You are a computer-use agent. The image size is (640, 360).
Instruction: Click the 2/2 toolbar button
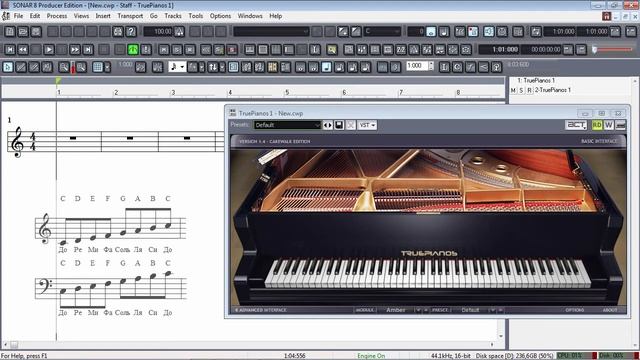[x=401, y=50]
